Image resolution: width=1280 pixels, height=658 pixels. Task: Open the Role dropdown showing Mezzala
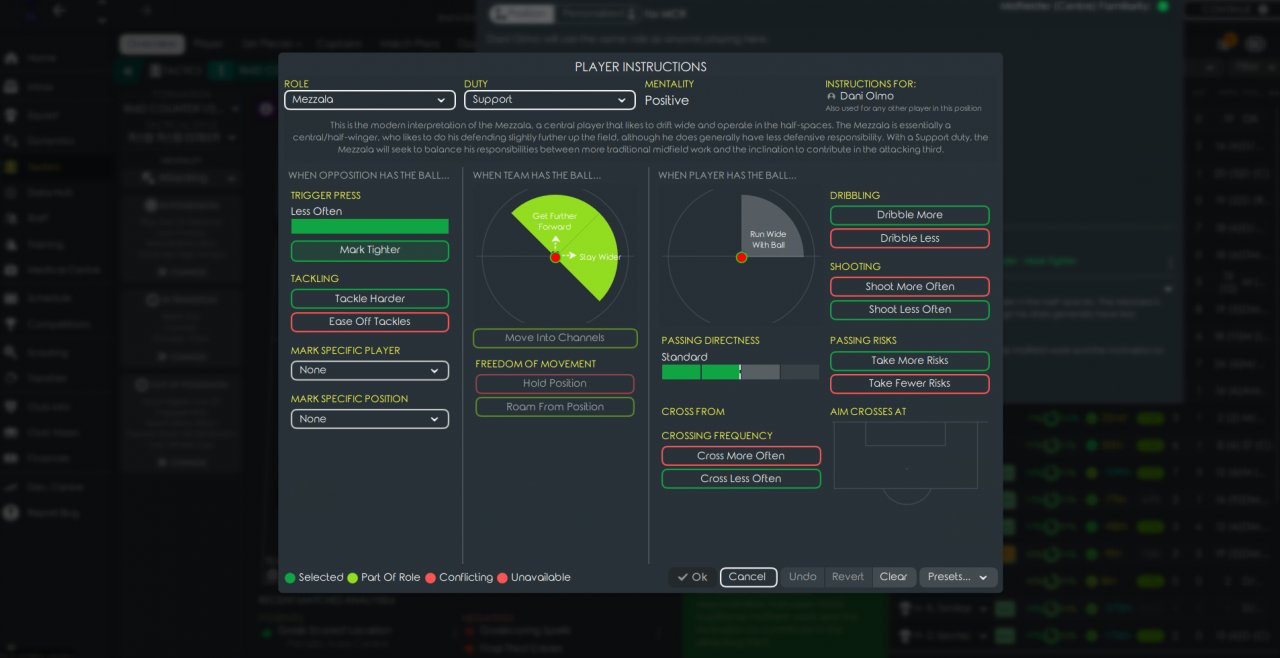tap(370, 100)
